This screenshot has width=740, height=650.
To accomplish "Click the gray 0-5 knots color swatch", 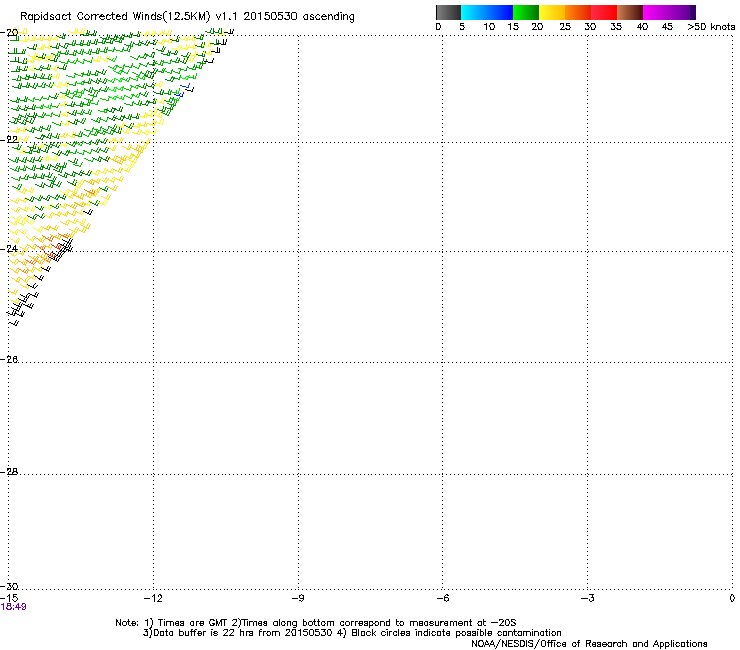I will coord(448,12).
